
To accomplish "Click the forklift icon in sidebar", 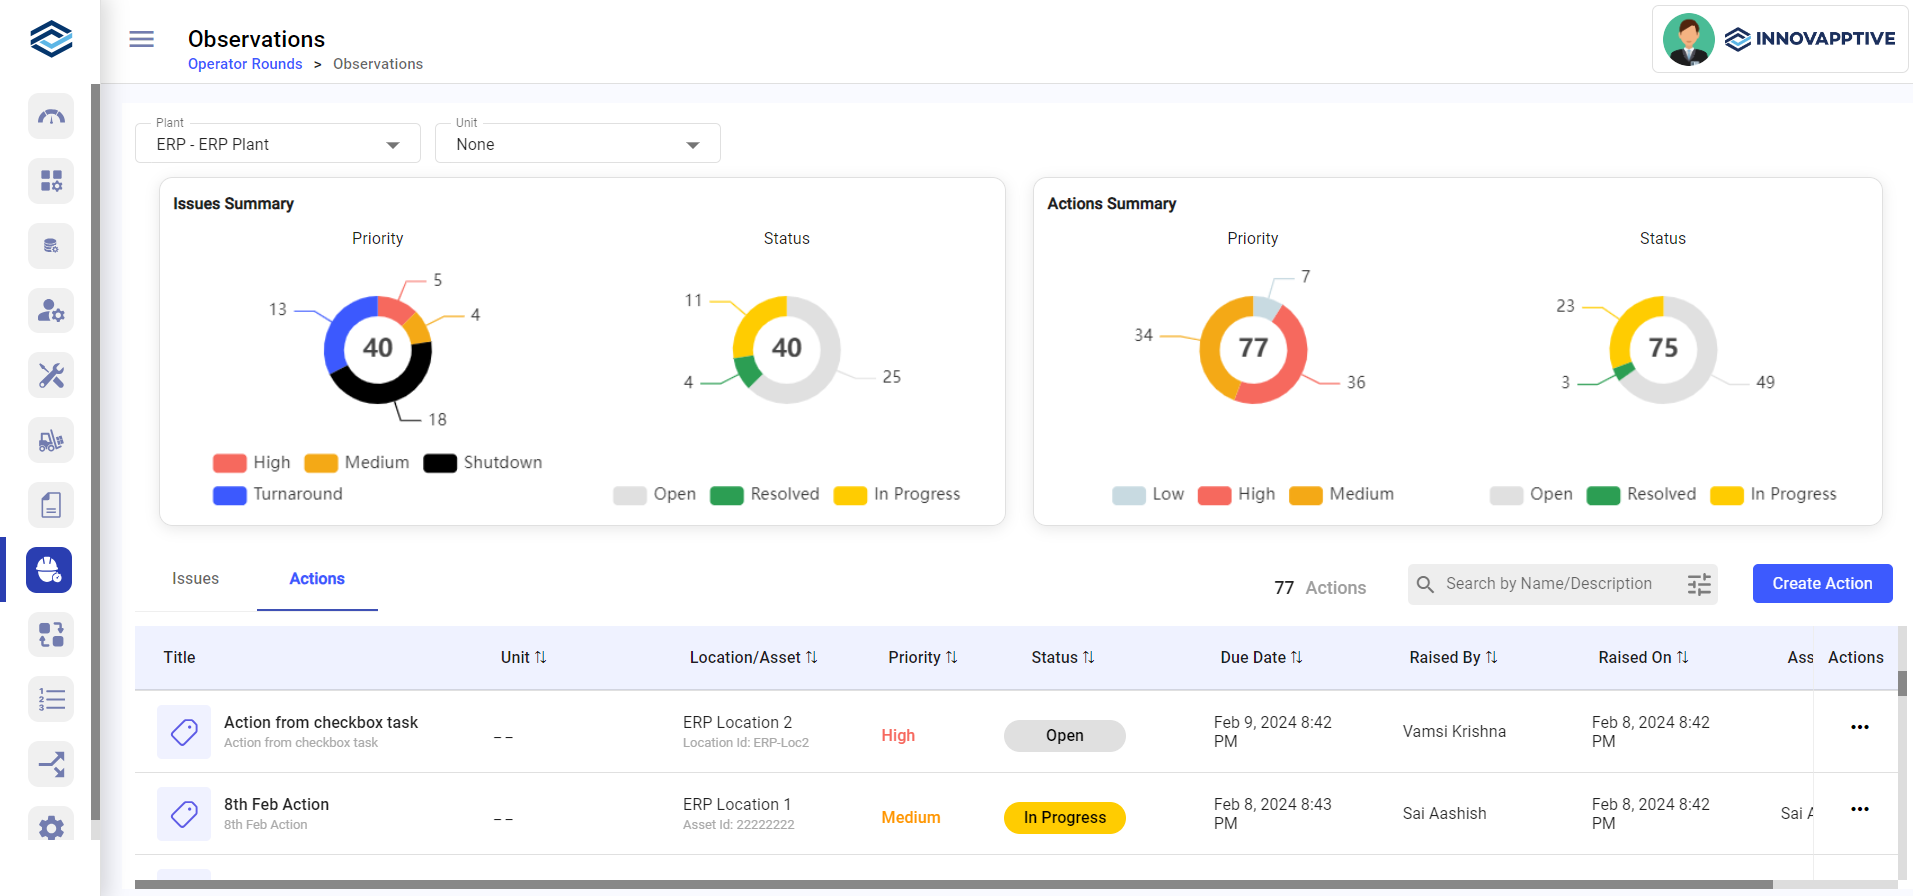I will click(51, 441).
